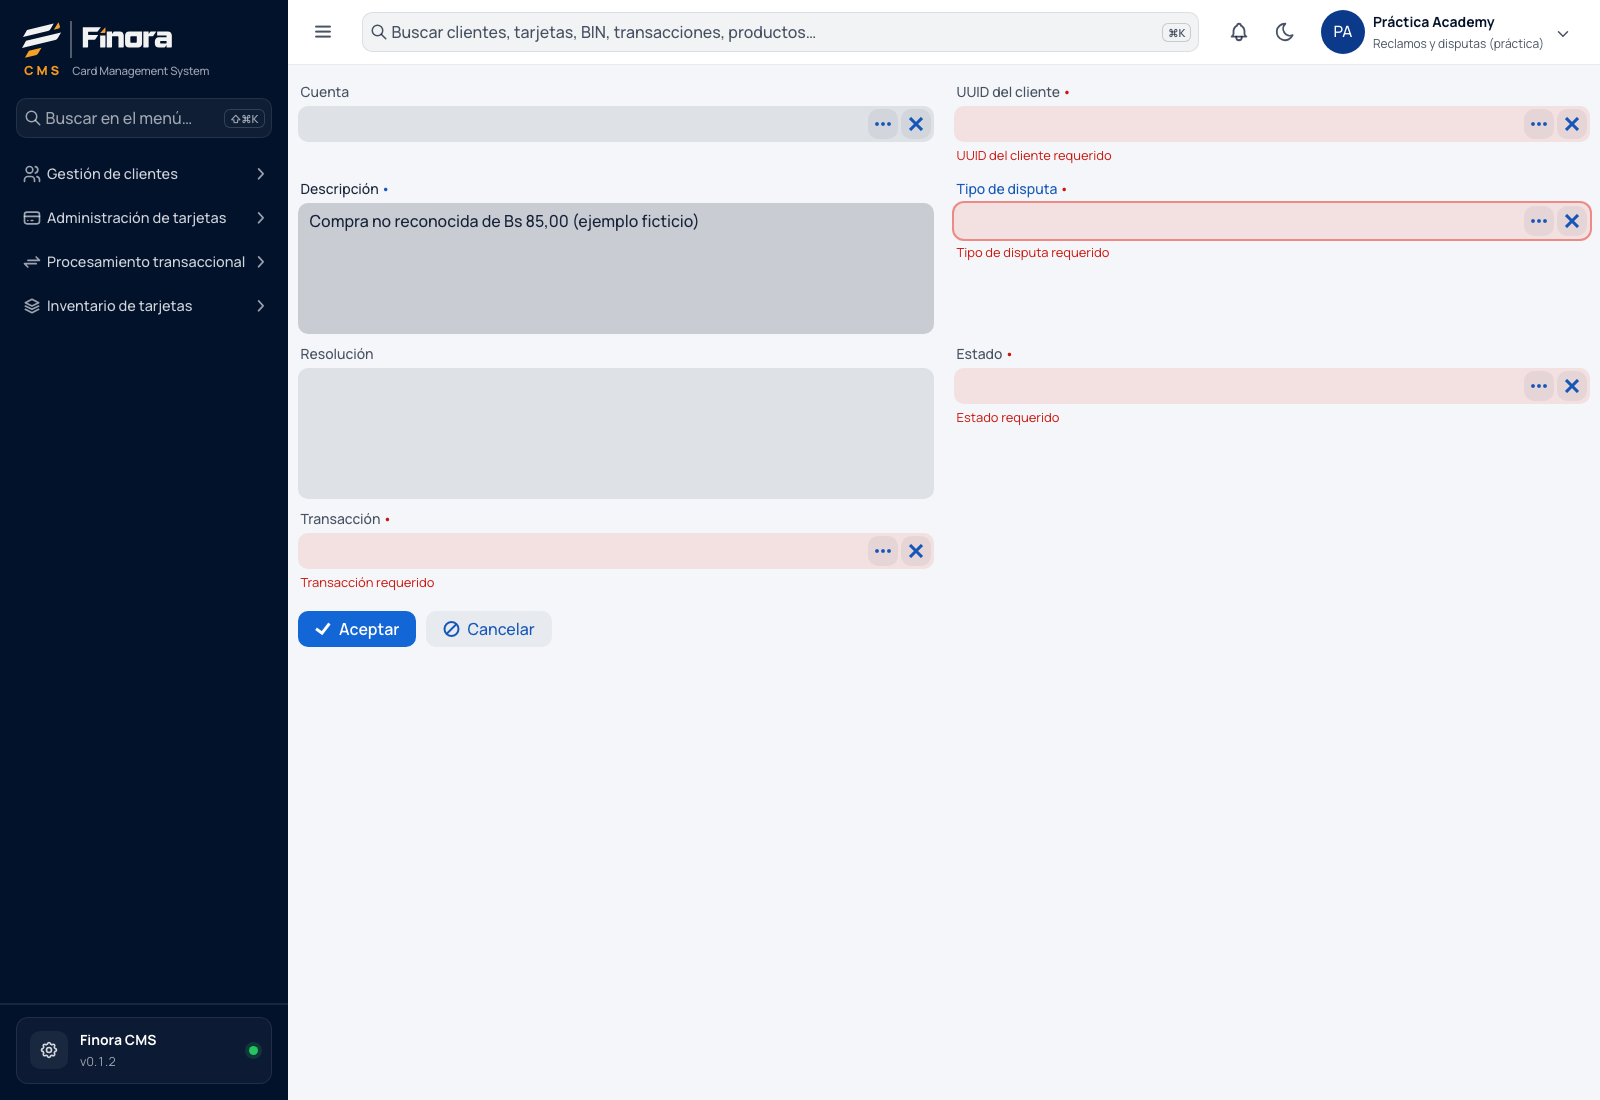Viewport: 1600px width, 1100px height.
Task: Click the Finora CMS settings gear
Action: (49, 1050)
